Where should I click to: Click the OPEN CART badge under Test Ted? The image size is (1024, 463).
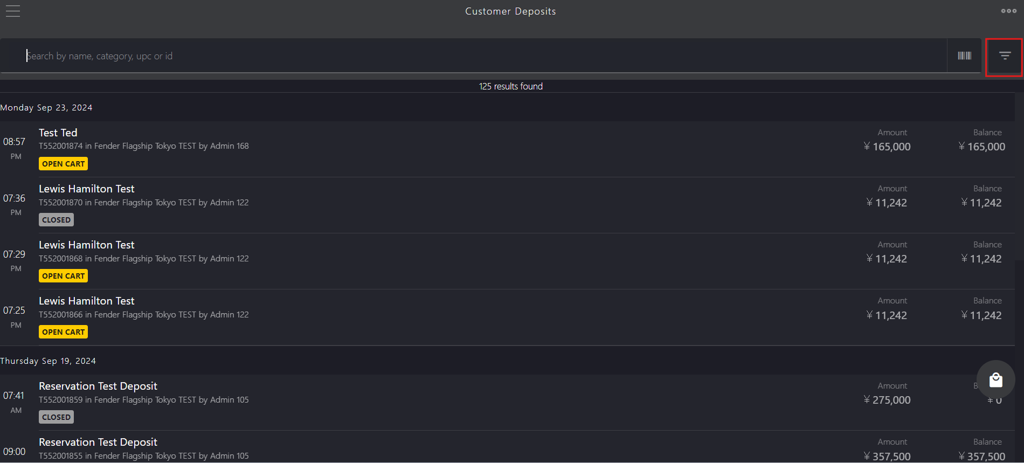63,164
